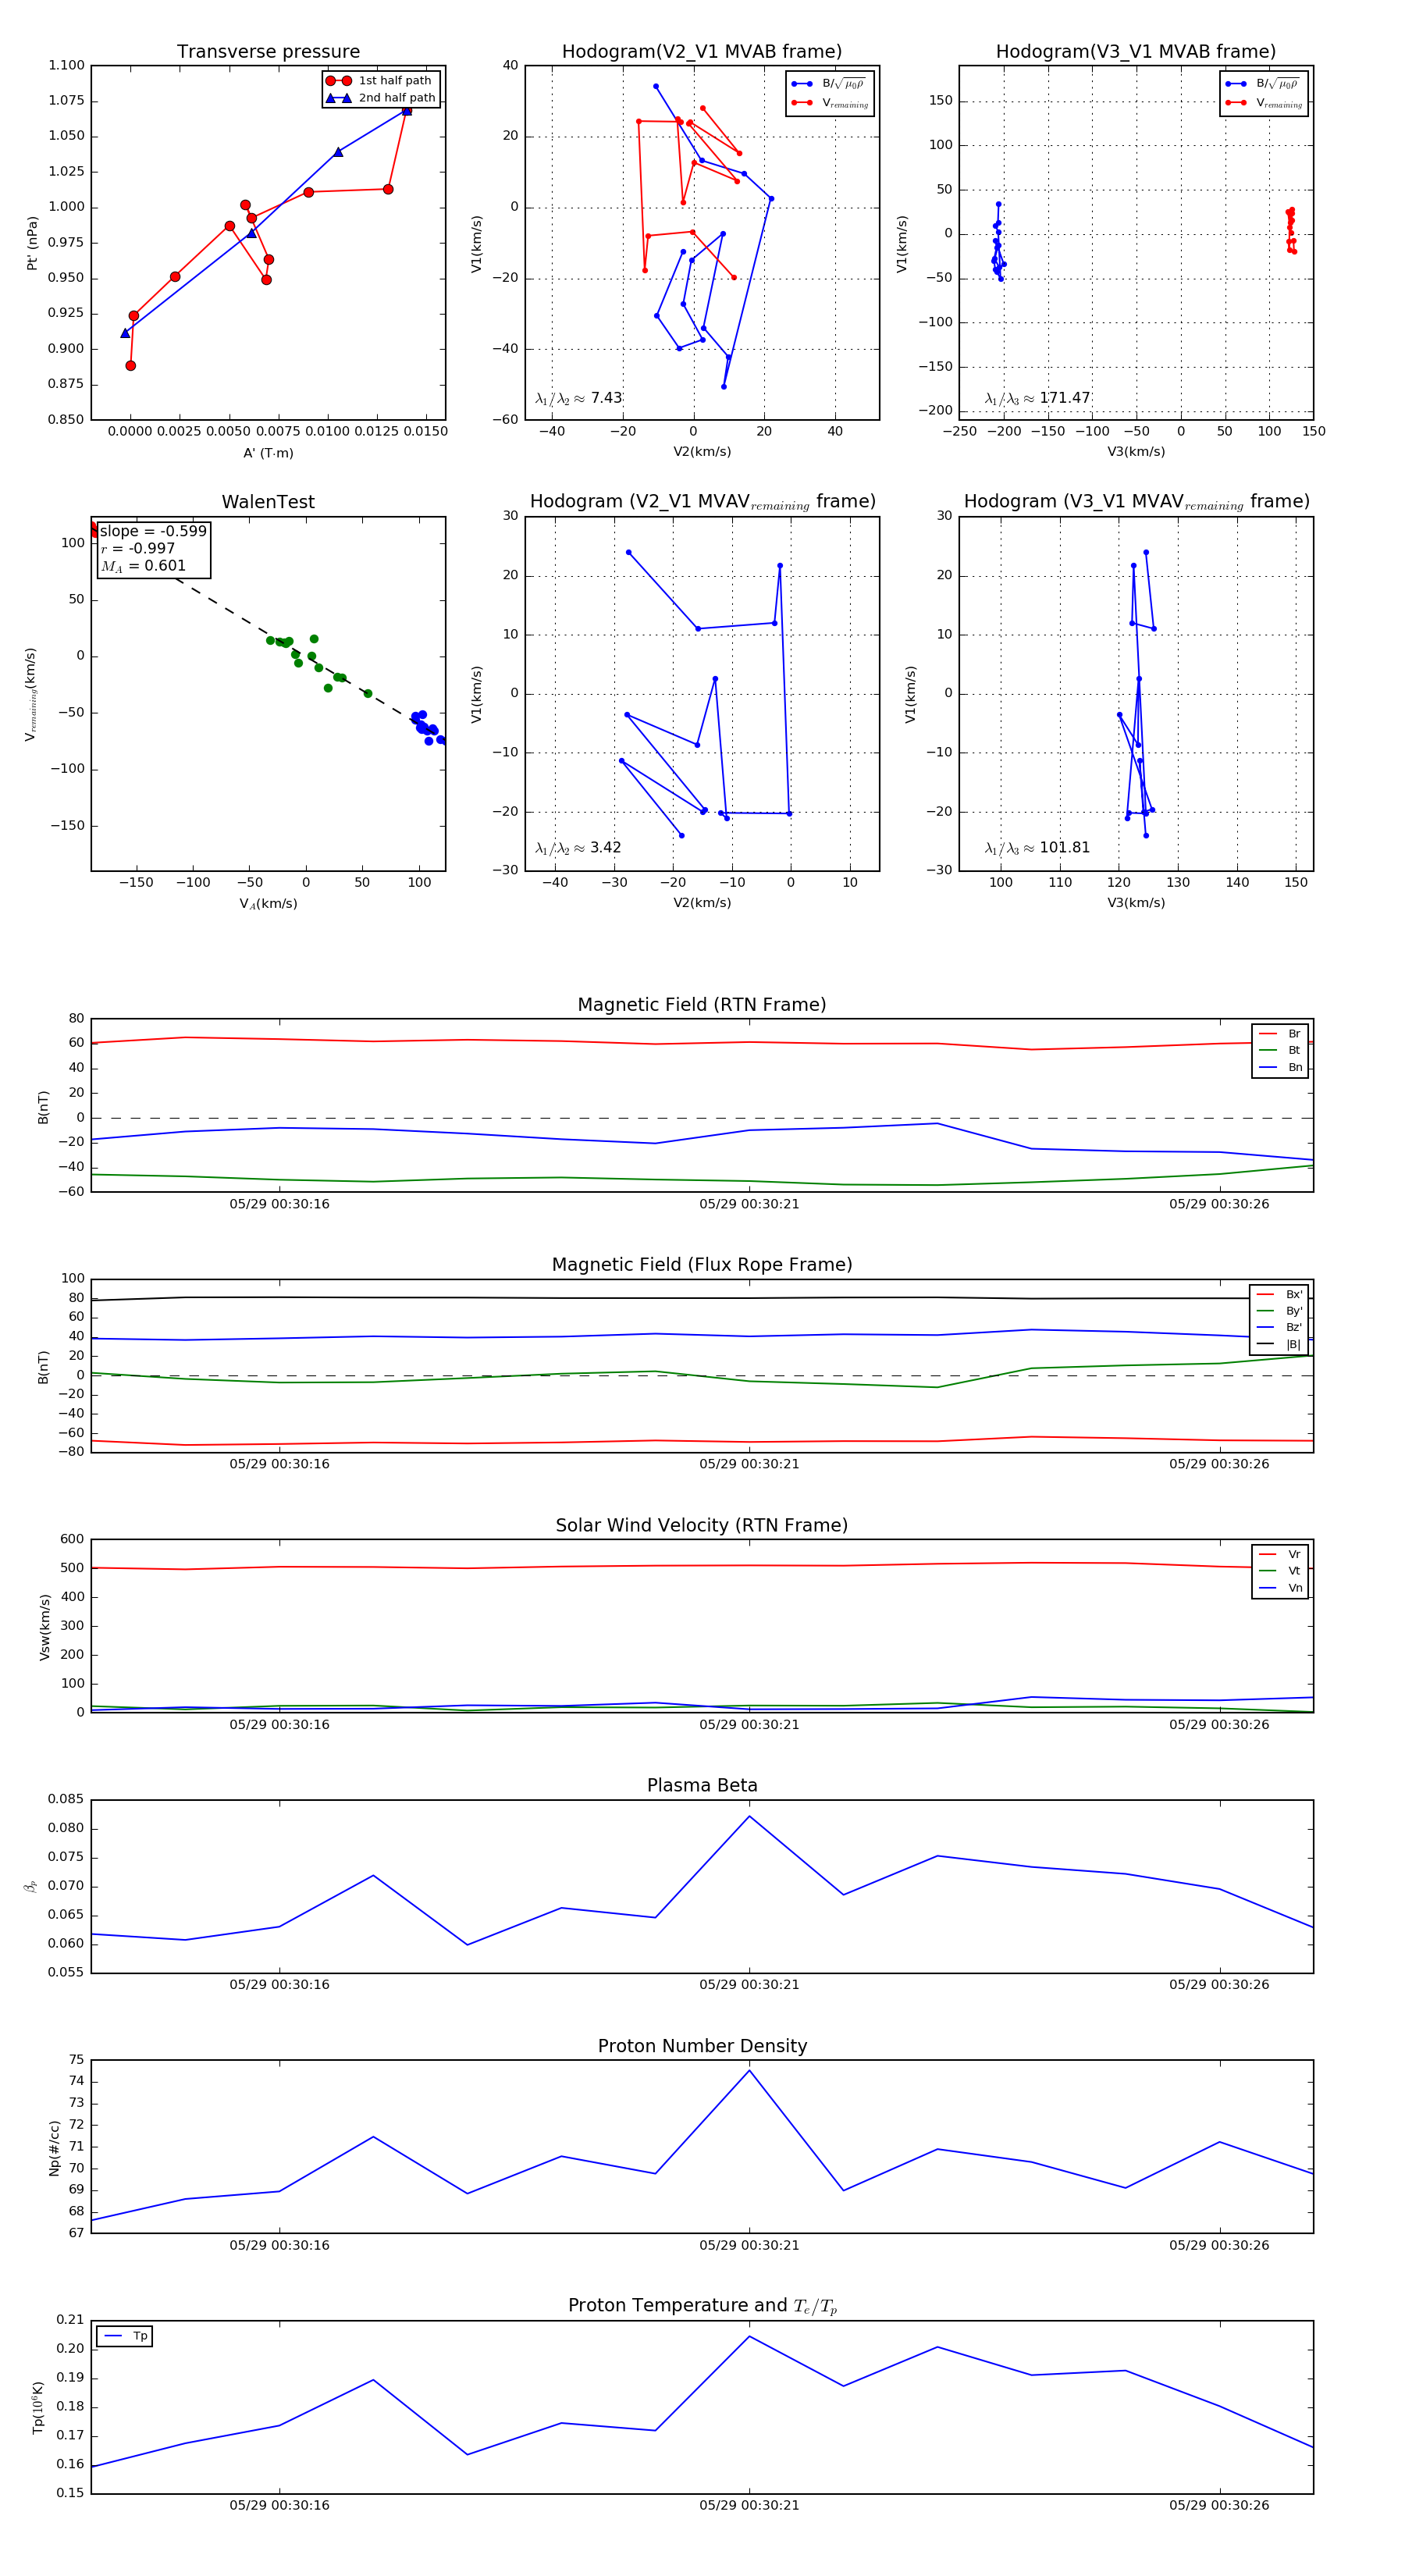Click the B/√μ0ρ legend entry in V3_V1 MVAB hodogram
Screen dimensions: 1405x2576
pos(1263,84)
